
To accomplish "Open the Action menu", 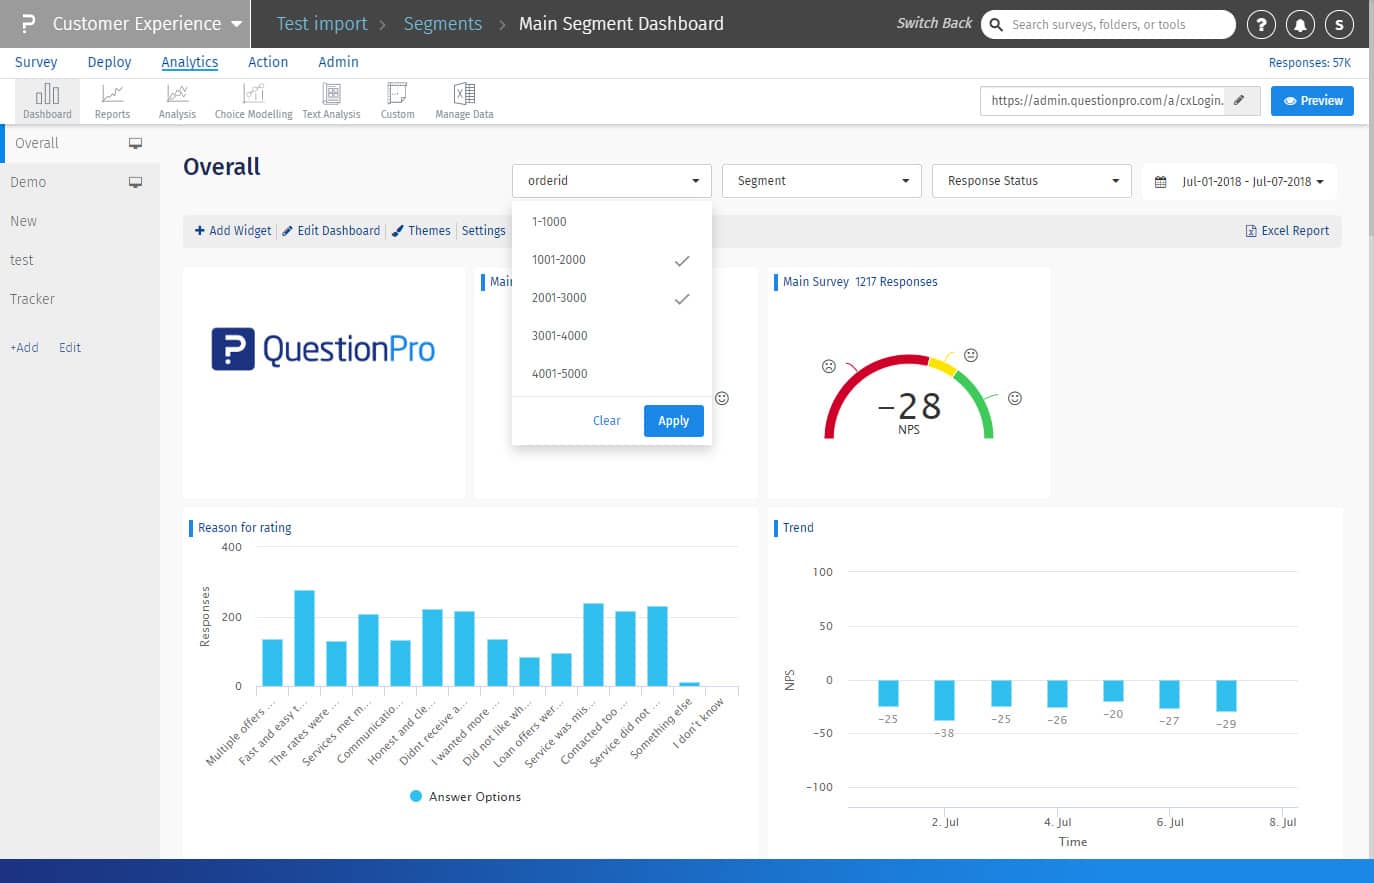I will [x=268, y=62].
